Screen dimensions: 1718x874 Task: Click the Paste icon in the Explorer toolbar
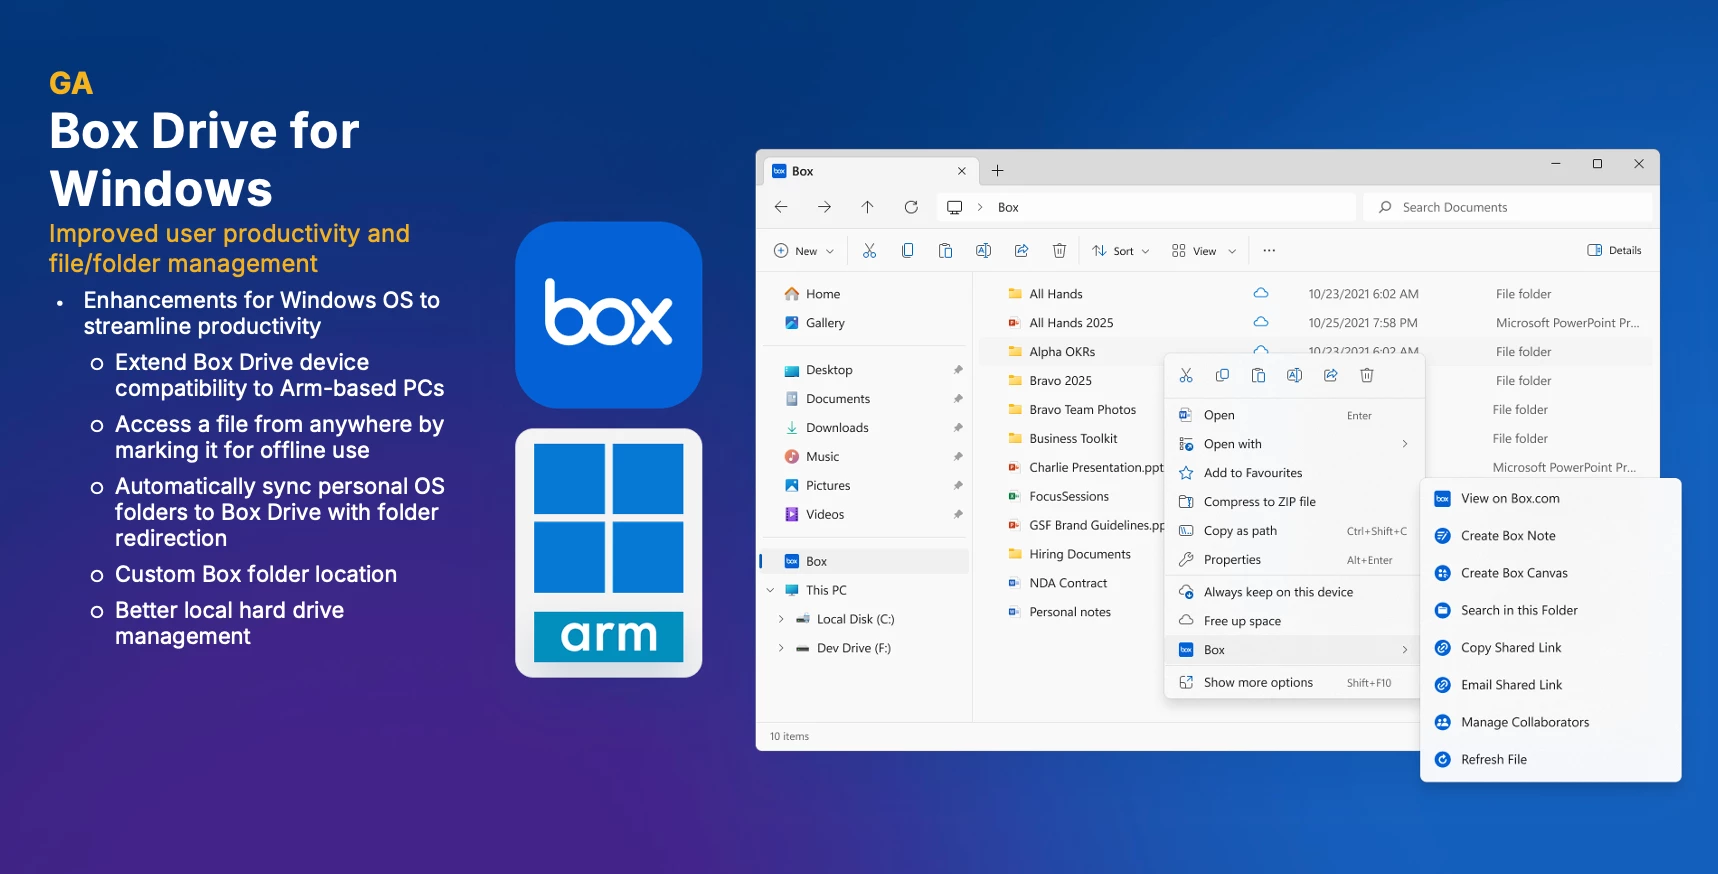[945, 251]
